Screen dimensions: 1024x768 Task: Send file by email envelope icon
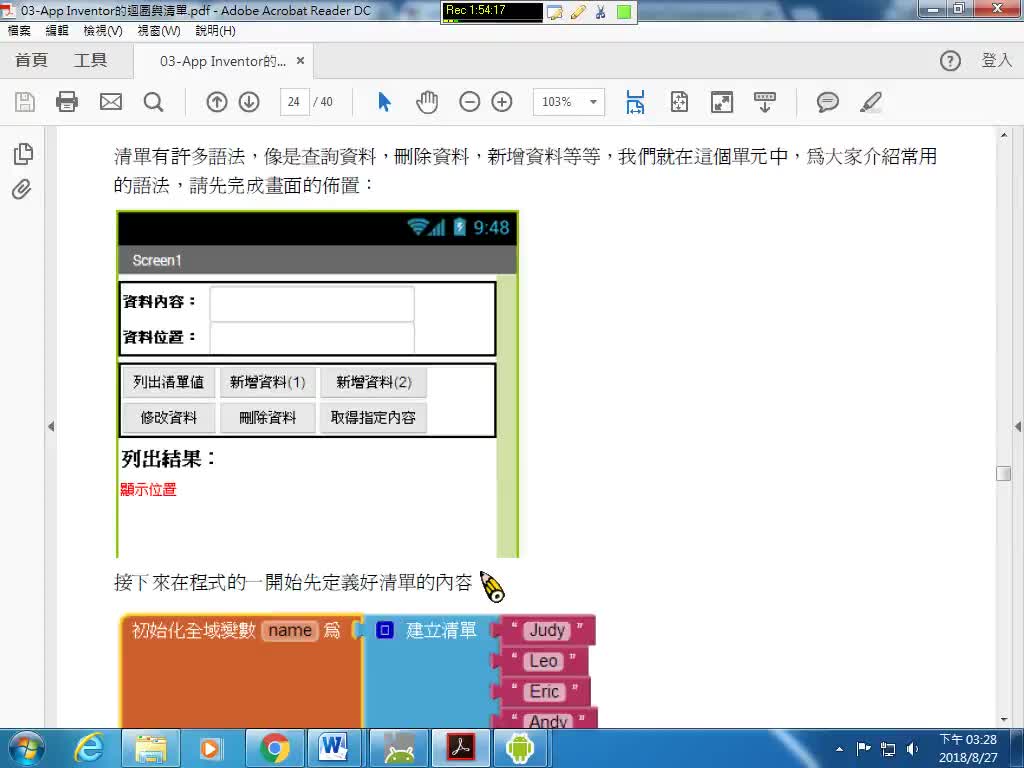click(110, 102)
